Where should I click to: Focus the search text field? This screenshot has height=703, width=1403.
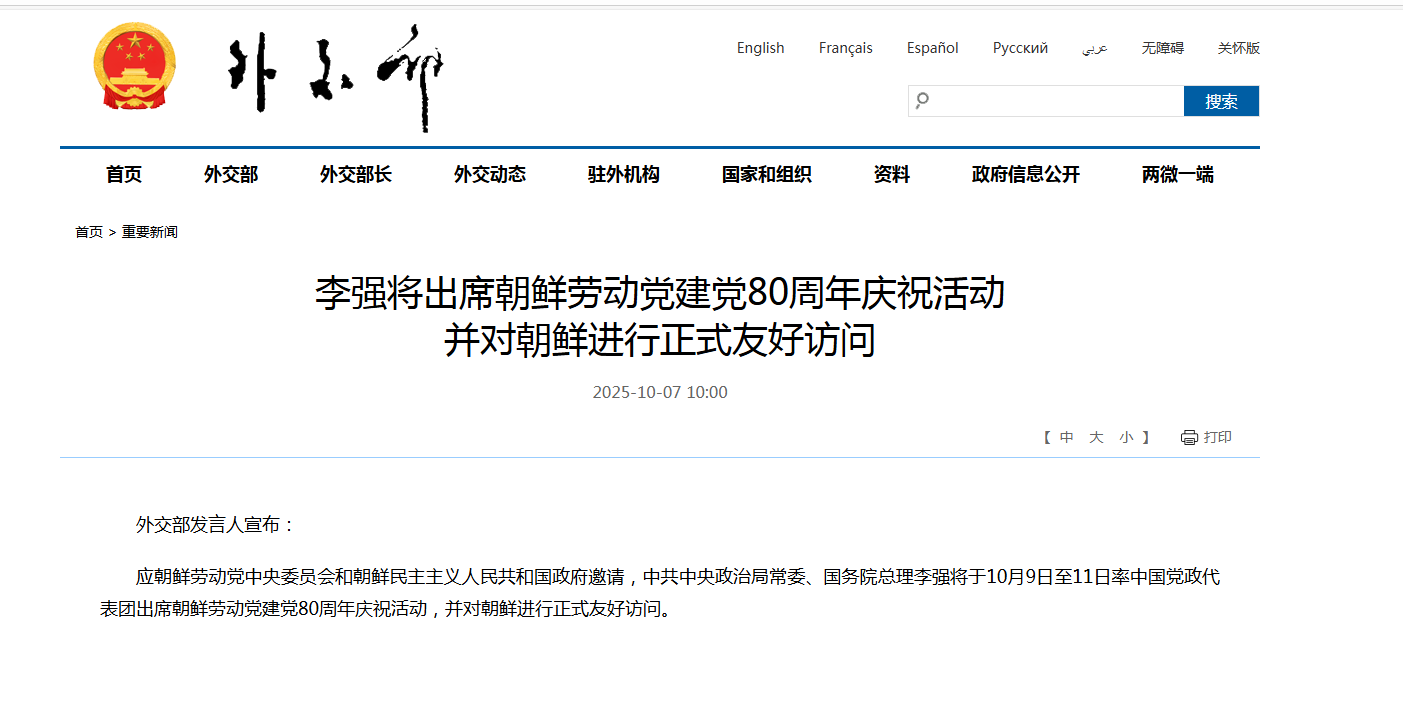[1055, 101]
